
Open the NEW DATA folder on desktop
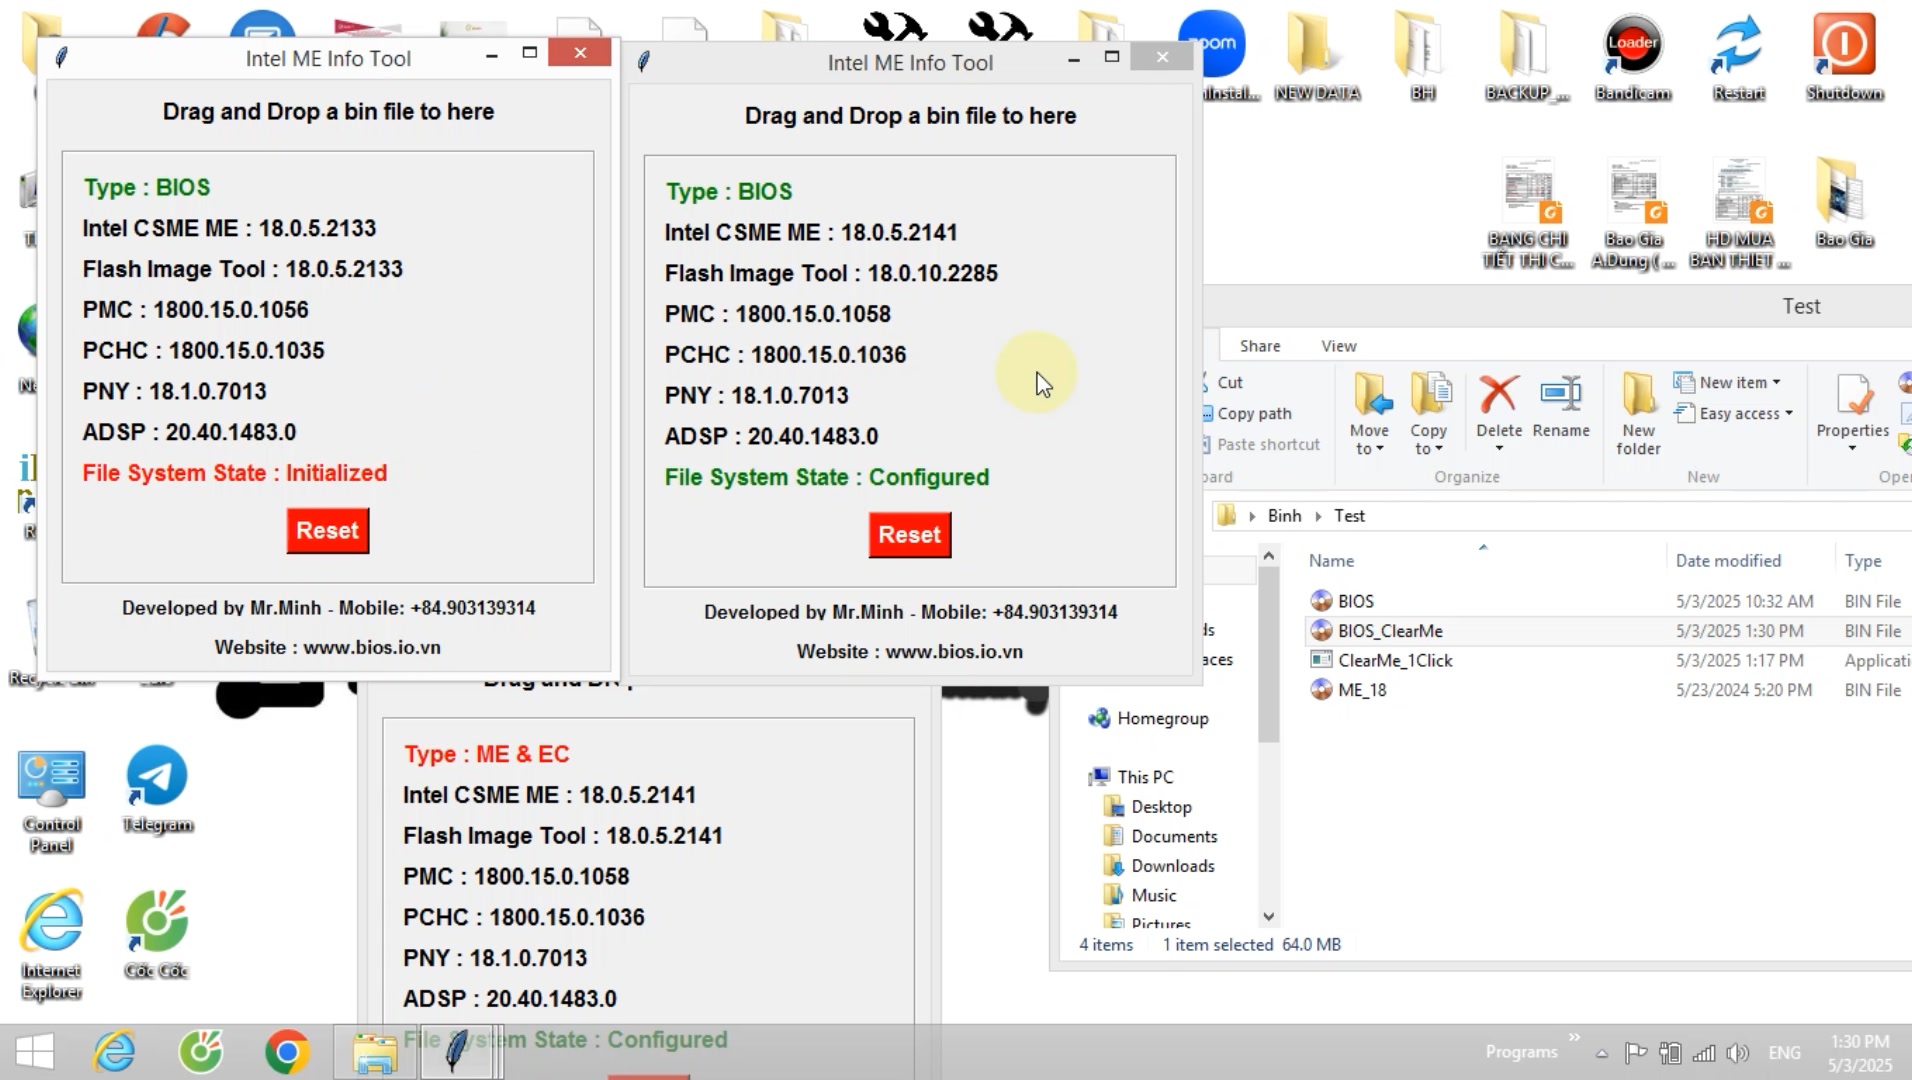click(x=1316, y=58)
